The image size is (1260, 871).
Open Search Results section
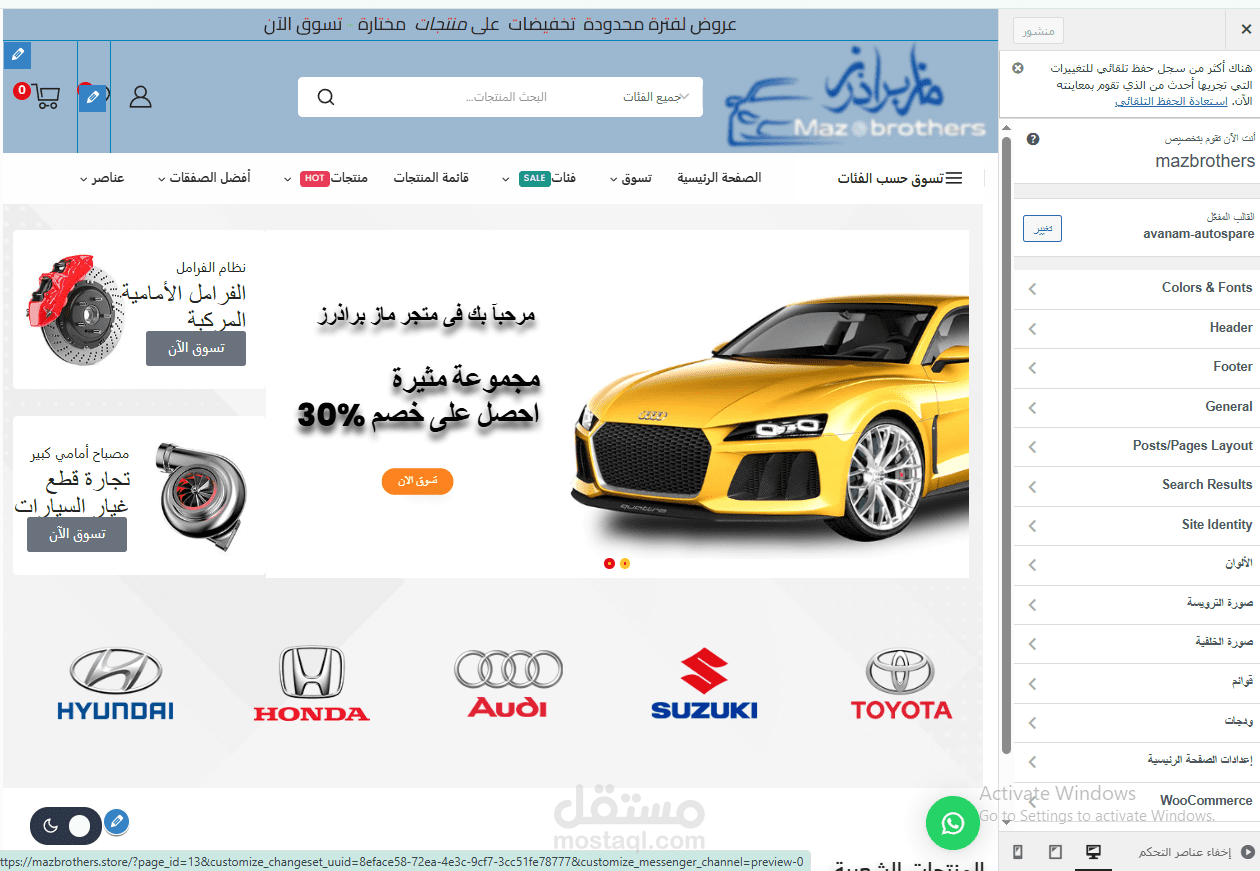(x=1136, y=485)
